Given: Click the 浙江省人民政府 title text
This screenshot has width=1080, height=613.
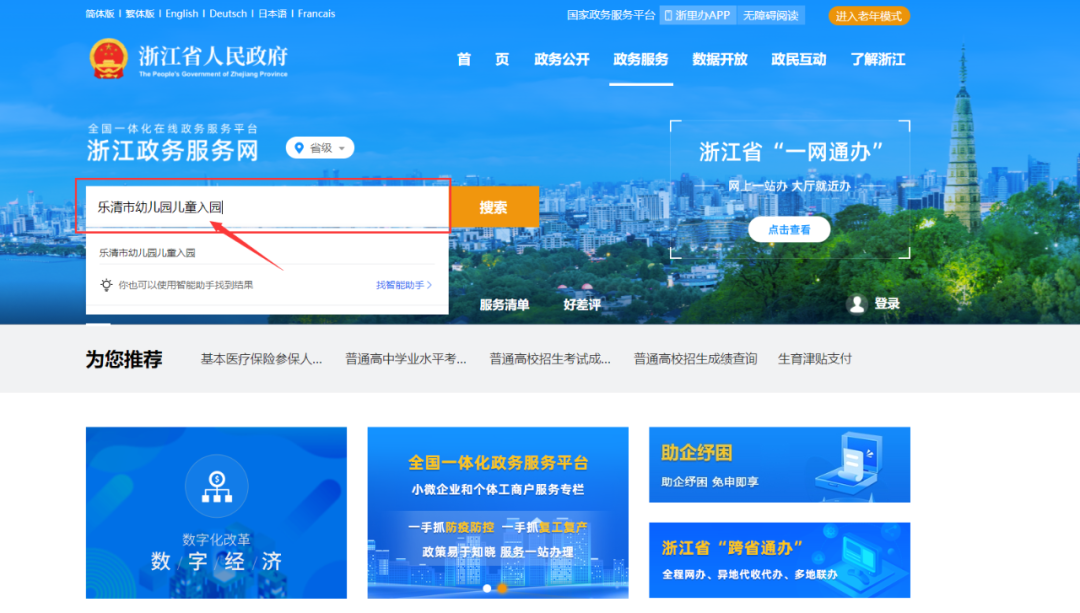Looking at the screenshot, I should click(x=213, y=55).
